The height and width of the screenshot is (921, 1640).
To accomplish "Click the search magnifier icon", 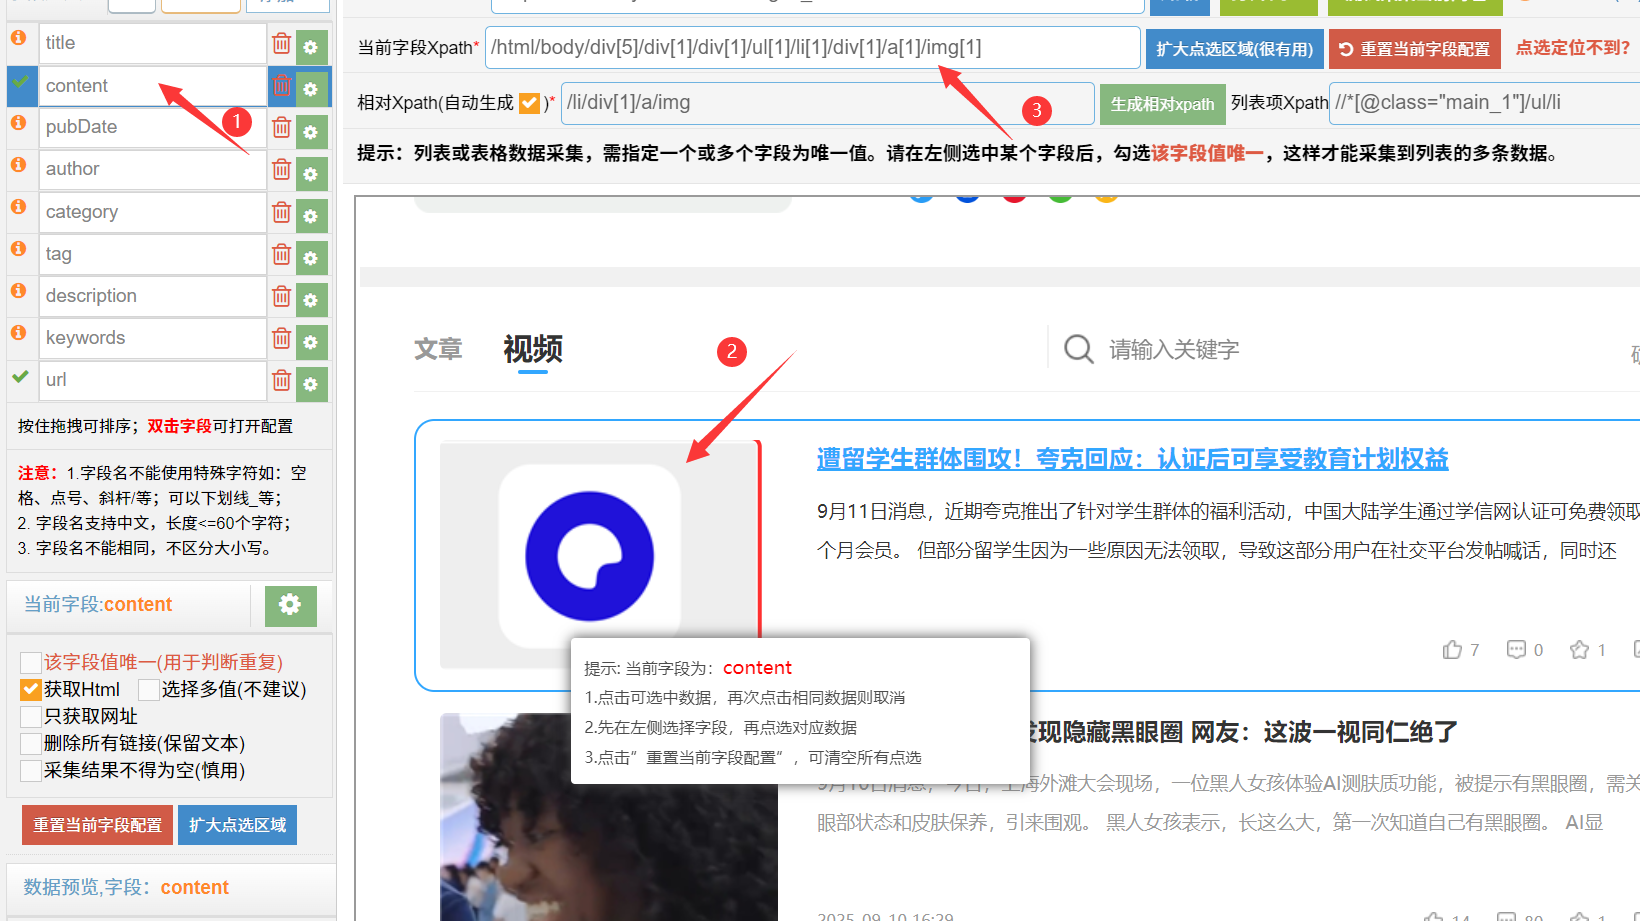I will tap(1078, 349).
